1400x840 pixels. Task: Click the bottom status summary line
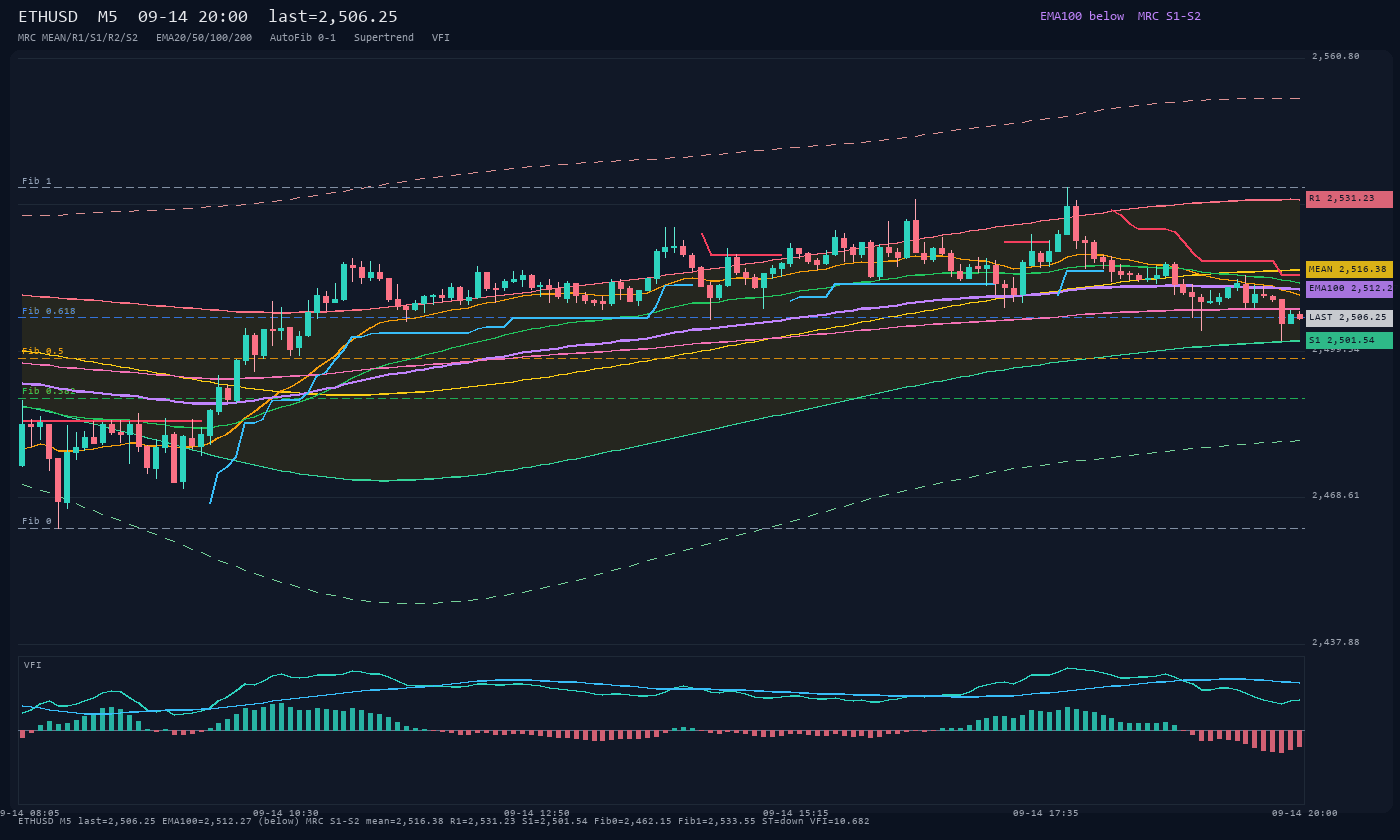444,821
